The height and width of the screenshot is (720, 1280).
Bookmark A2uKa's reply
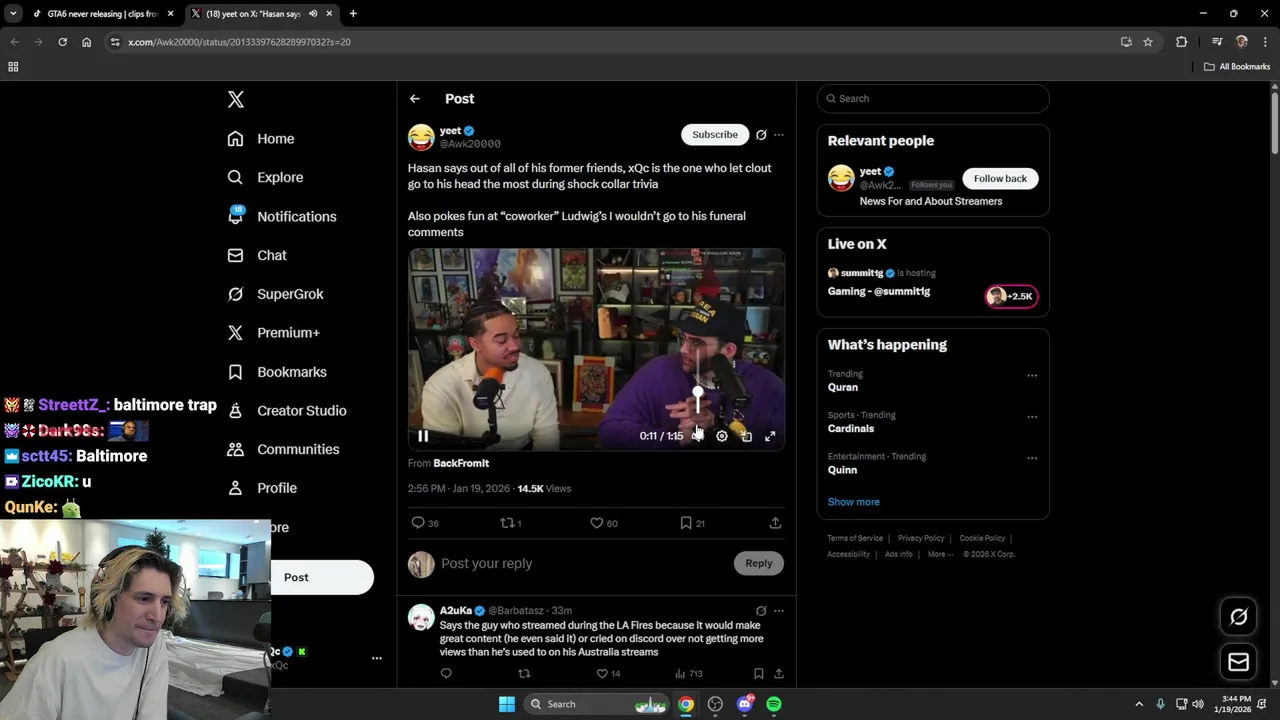point(758,673)
